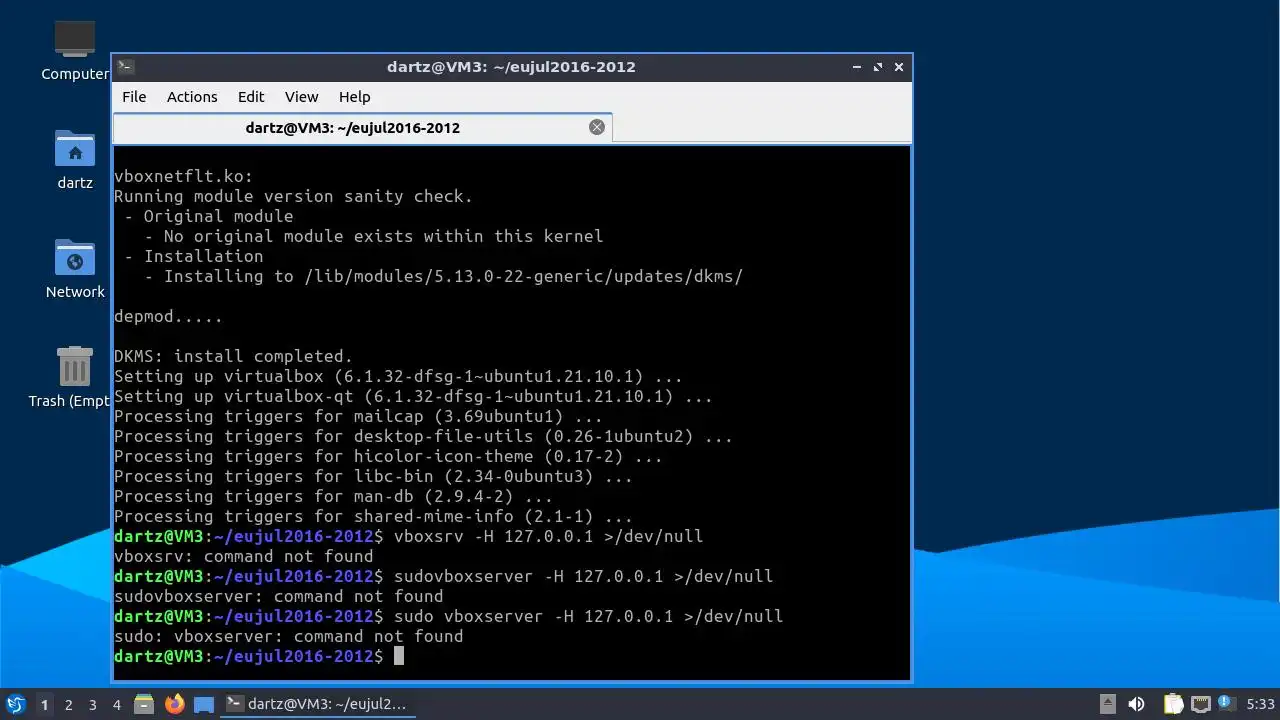Maximize the terminal window

(x=878, y=67)
